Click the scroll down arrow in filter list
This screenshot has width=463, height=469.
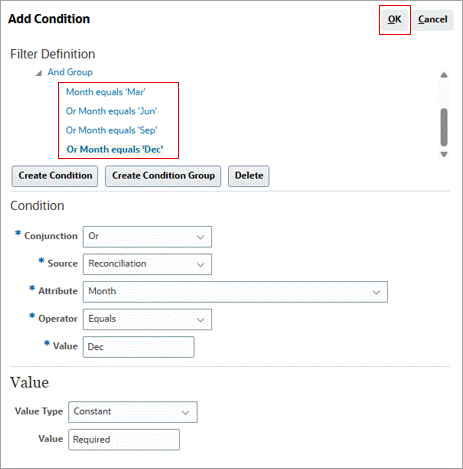point(444,154)
